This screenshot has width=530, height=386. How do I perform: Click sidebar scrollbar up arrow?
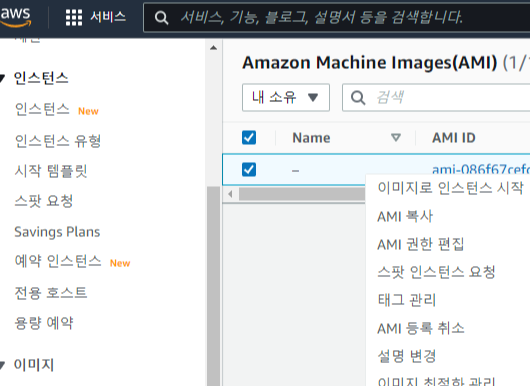click(x=213, y=48)
